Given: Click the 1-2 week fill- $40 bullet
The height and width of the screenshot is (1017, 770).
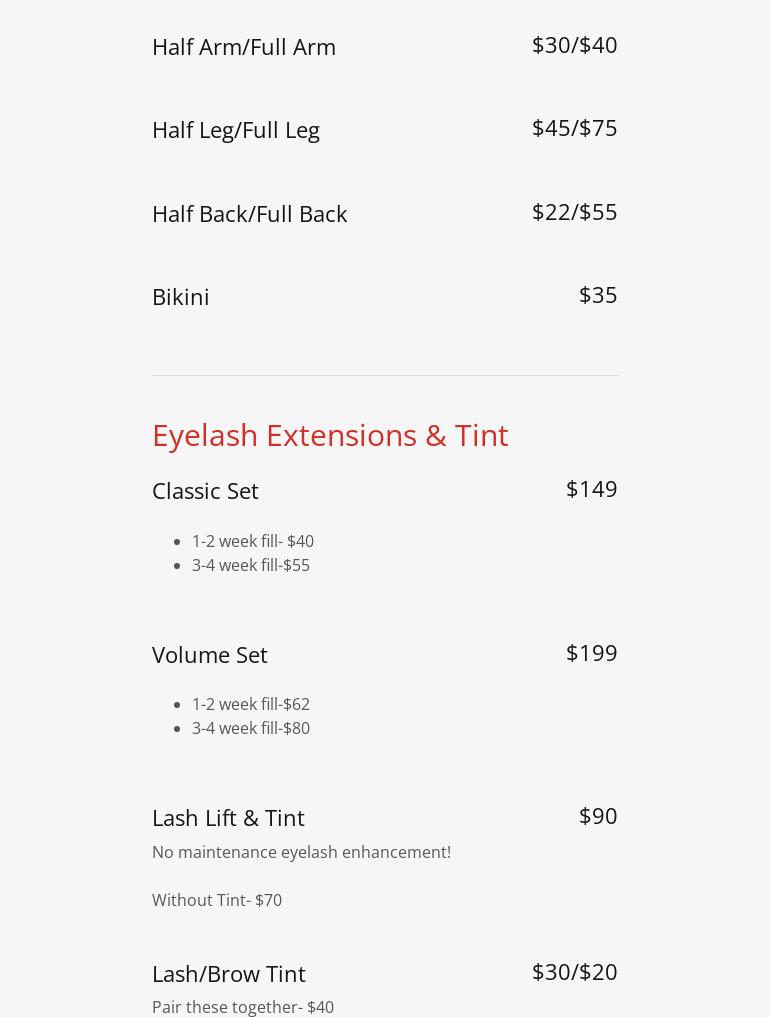Looking at the screenshot, I should click(253, 541).
